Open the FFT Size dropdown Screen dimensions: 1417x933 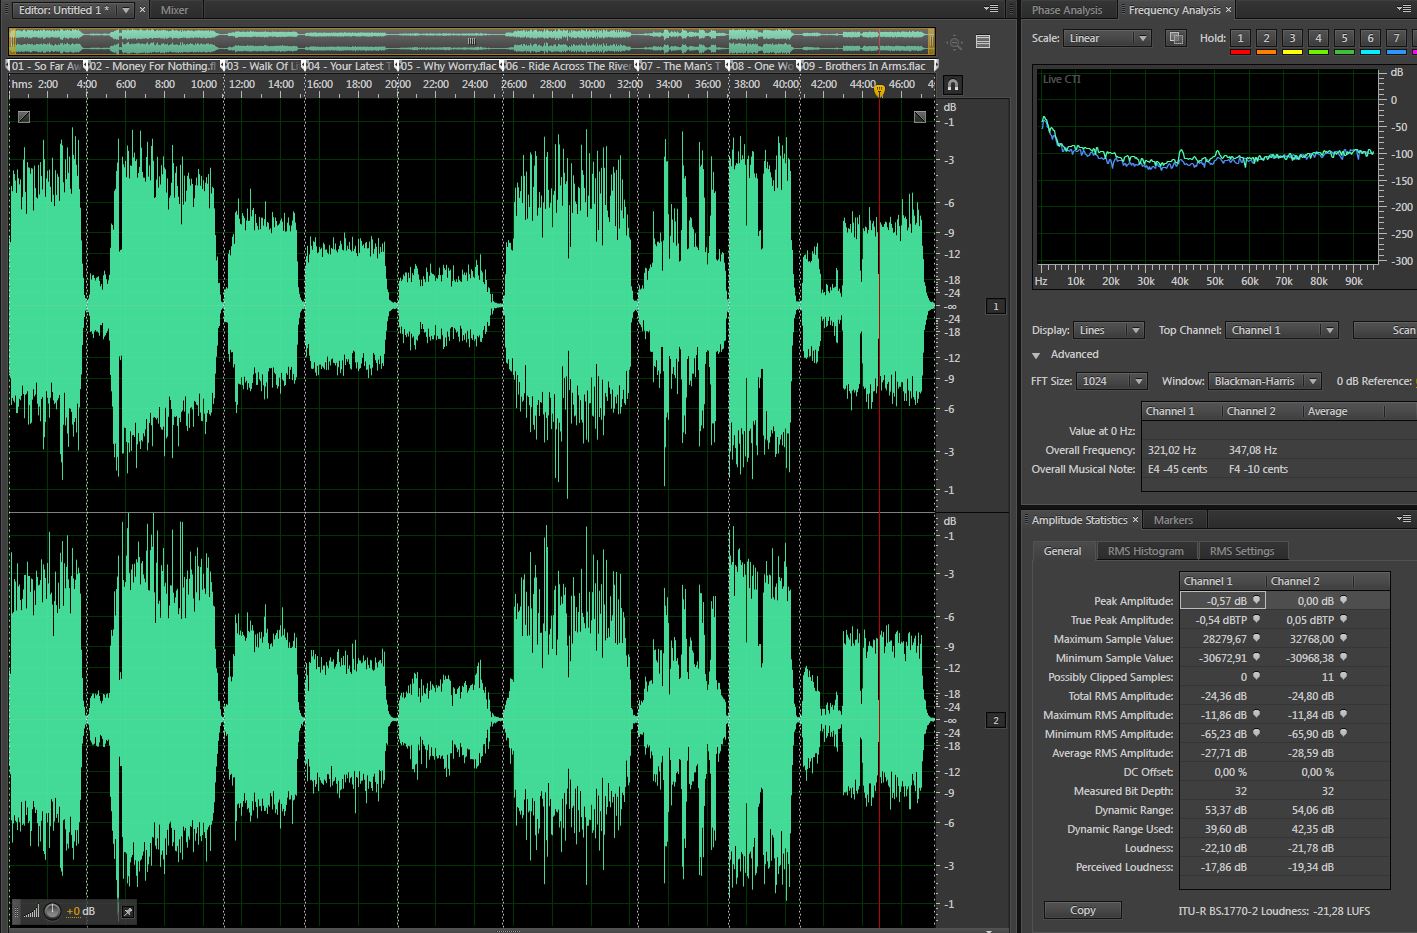point(1112,381)
